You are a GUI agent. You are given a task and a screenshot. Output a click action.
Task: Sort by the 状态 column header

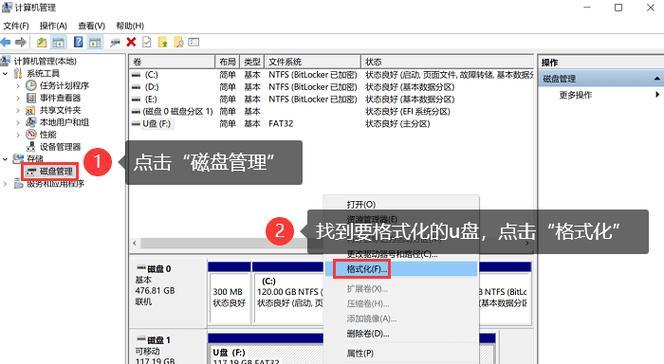(x=447, y=62)
